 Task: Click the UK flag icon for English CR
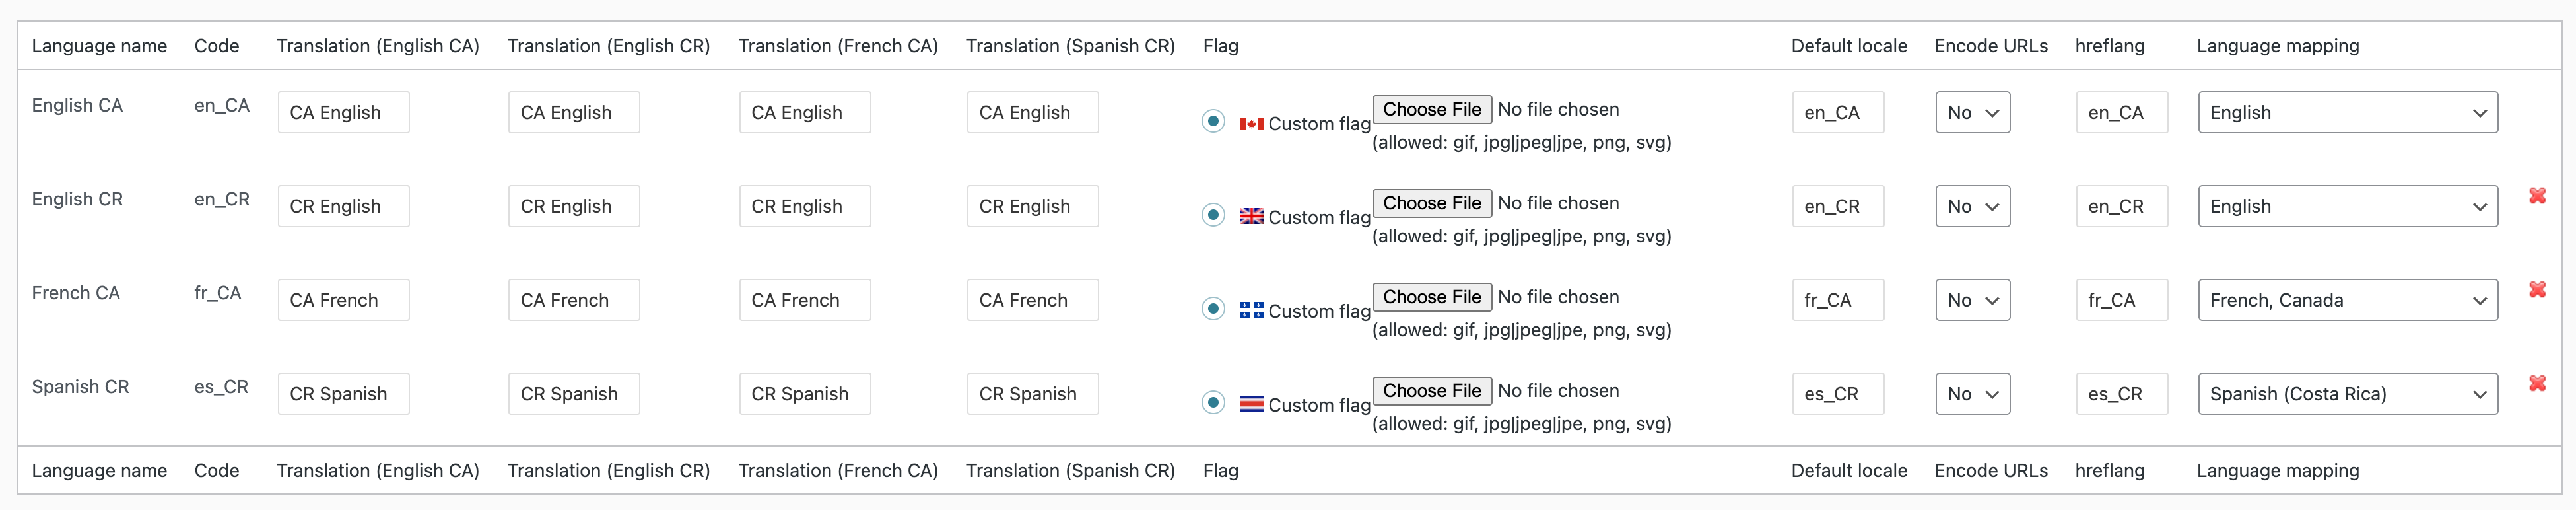point(1250,217)
